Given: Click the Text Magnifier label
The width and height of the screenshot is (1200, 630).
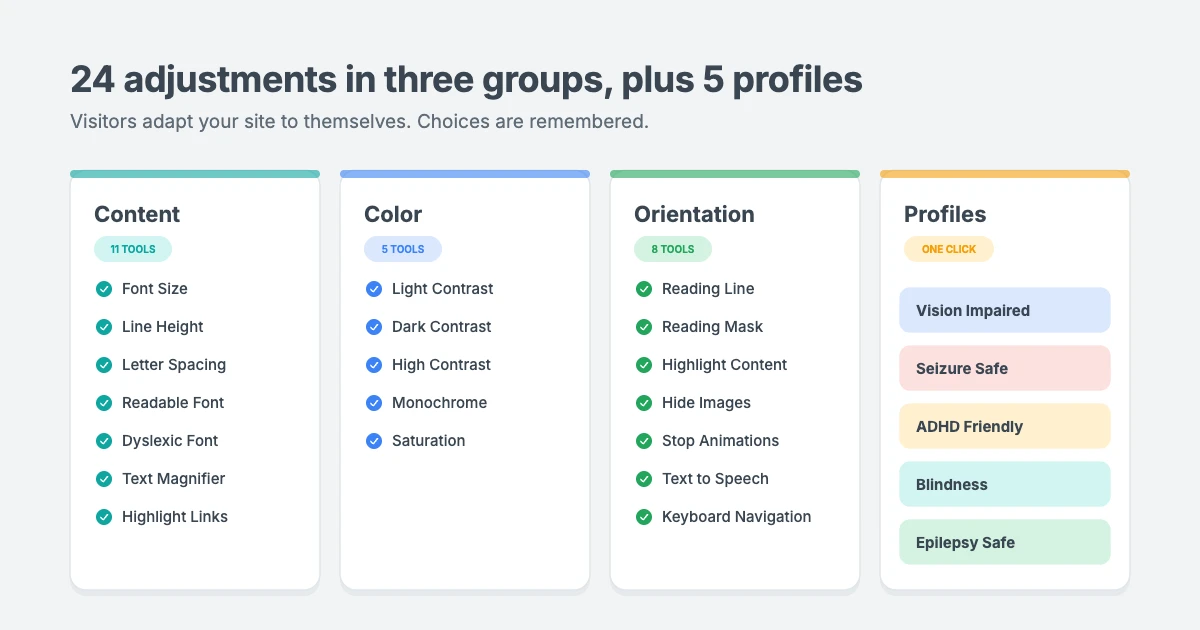Looking at the screenshot, I should click(174, 479).
